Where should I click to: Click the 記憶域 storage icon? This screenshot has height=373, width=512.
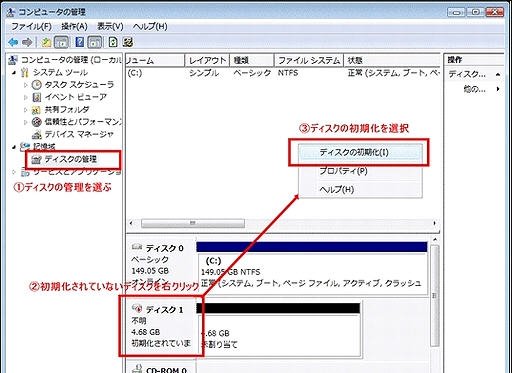click(25, 146)
